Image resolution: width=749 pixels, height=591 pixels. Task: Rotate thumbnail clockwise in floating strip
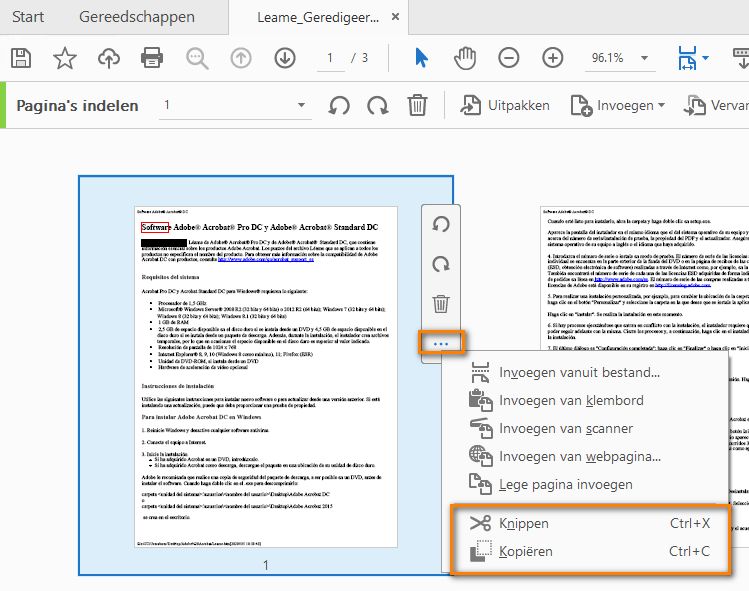(x=440, y=264)
